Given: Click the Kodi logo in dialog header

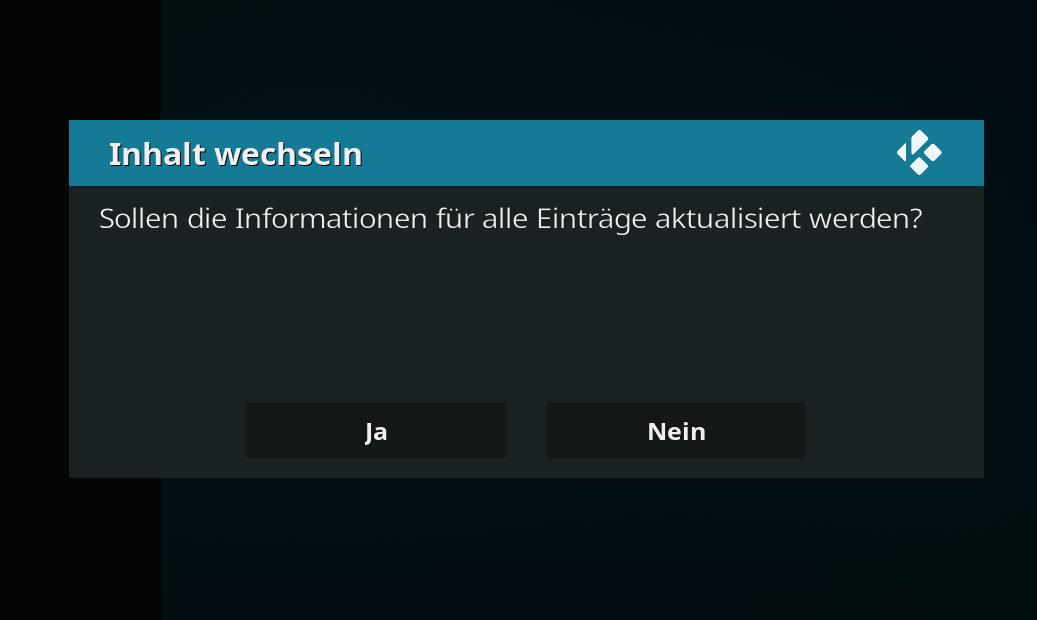Looking at the screenshot, I should pyautogui.click(x=919, y=152).
